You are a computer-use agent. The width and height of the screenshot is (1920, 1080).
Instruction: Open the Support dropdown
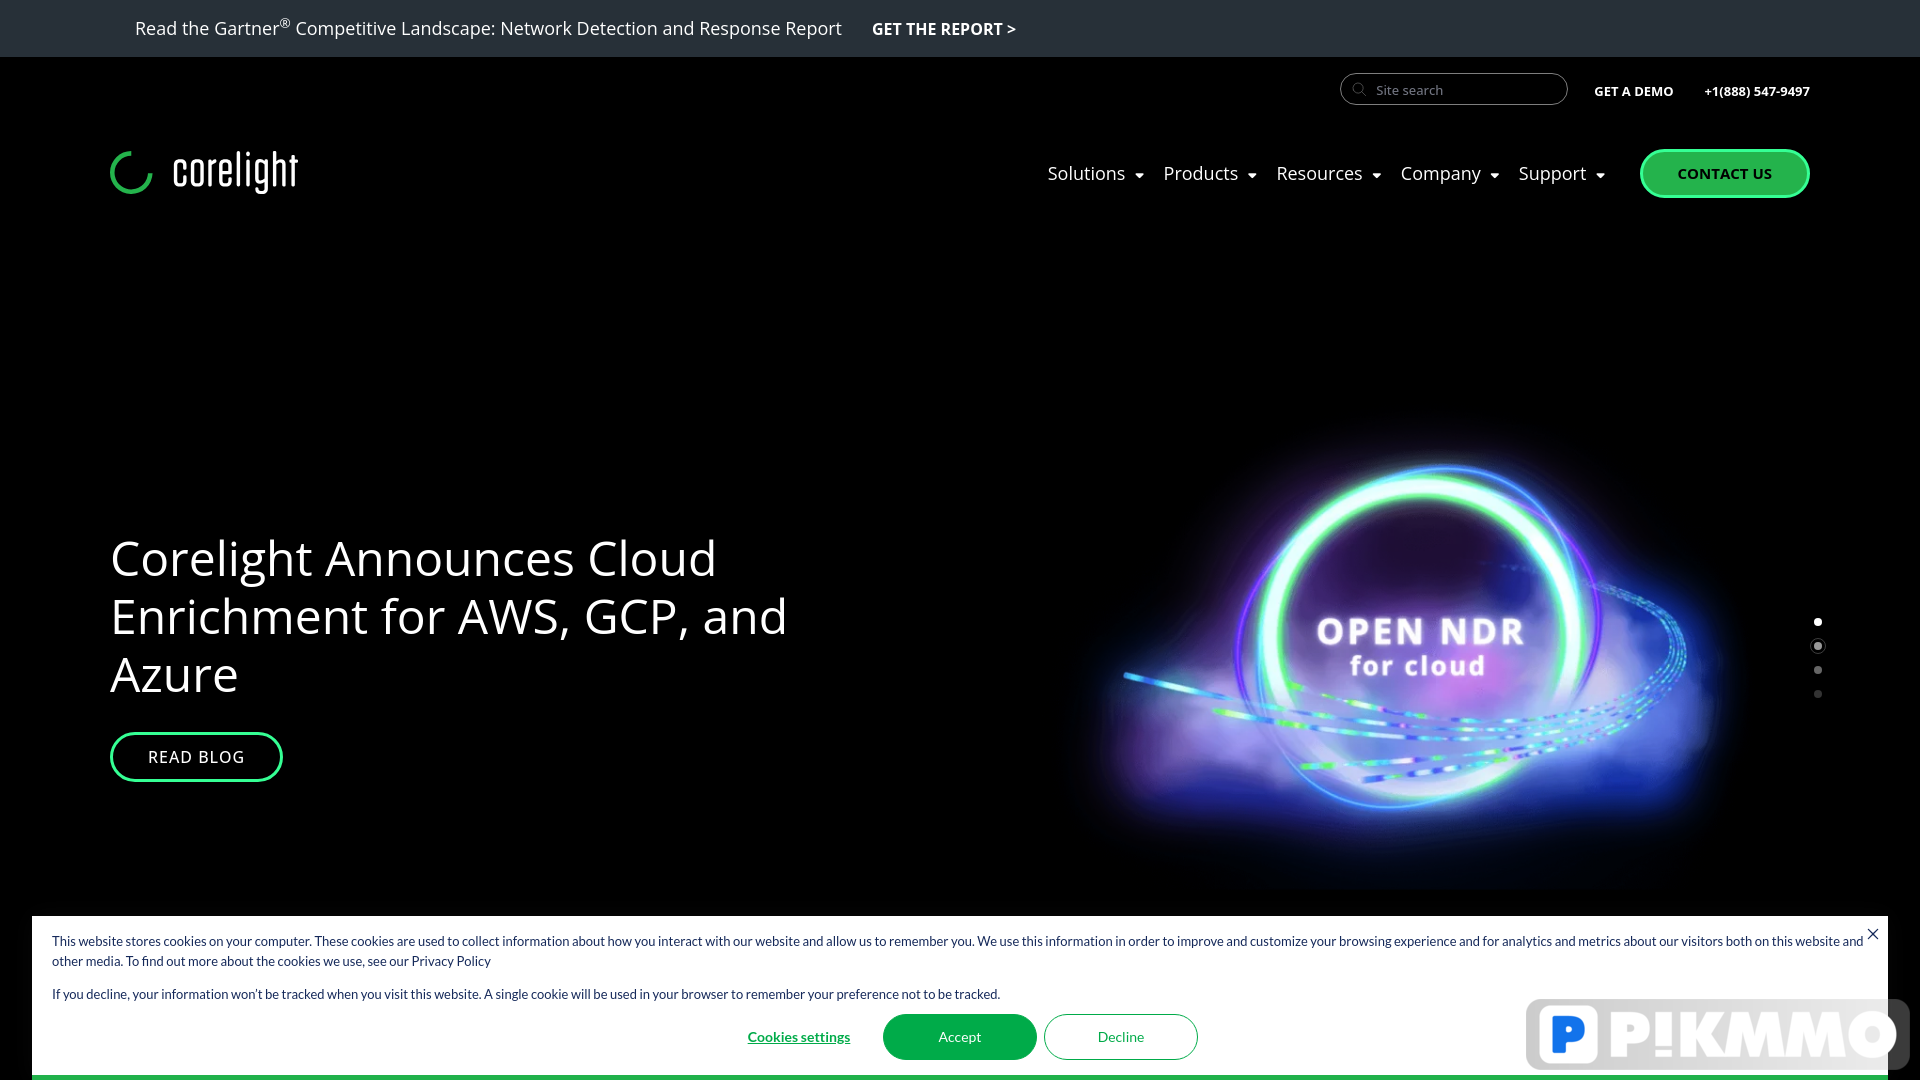(1561, 174)
